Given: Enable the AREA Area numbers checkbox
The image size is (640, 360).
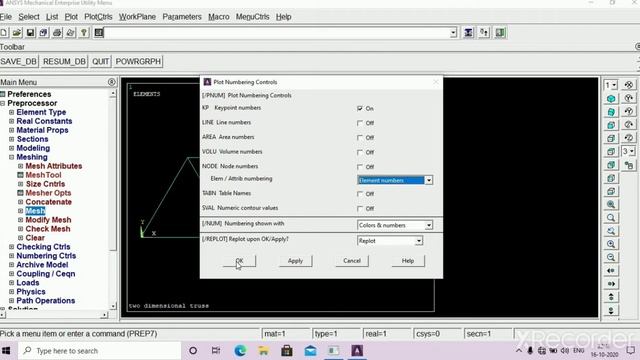Looking at the screenshot, I should click(x=360, y=138).
